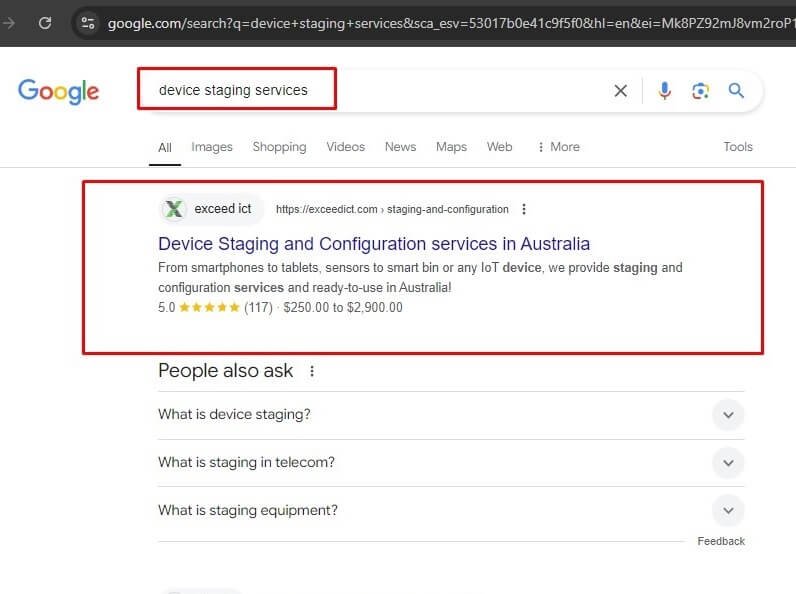The height and width of the screenshot is (594, 796).
Task: Click the Feedback link
Action: point(721,541)
